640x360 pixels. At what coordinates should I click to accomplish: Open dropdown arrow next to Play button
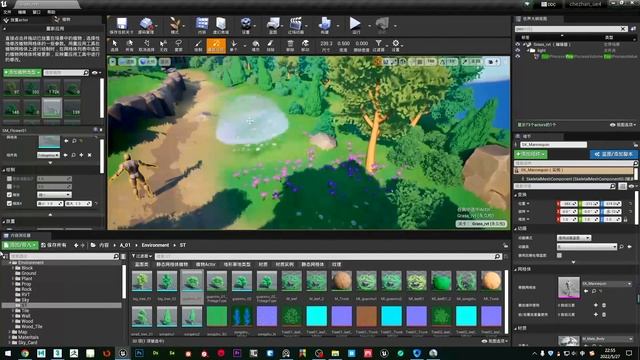(x=369, y=26)
